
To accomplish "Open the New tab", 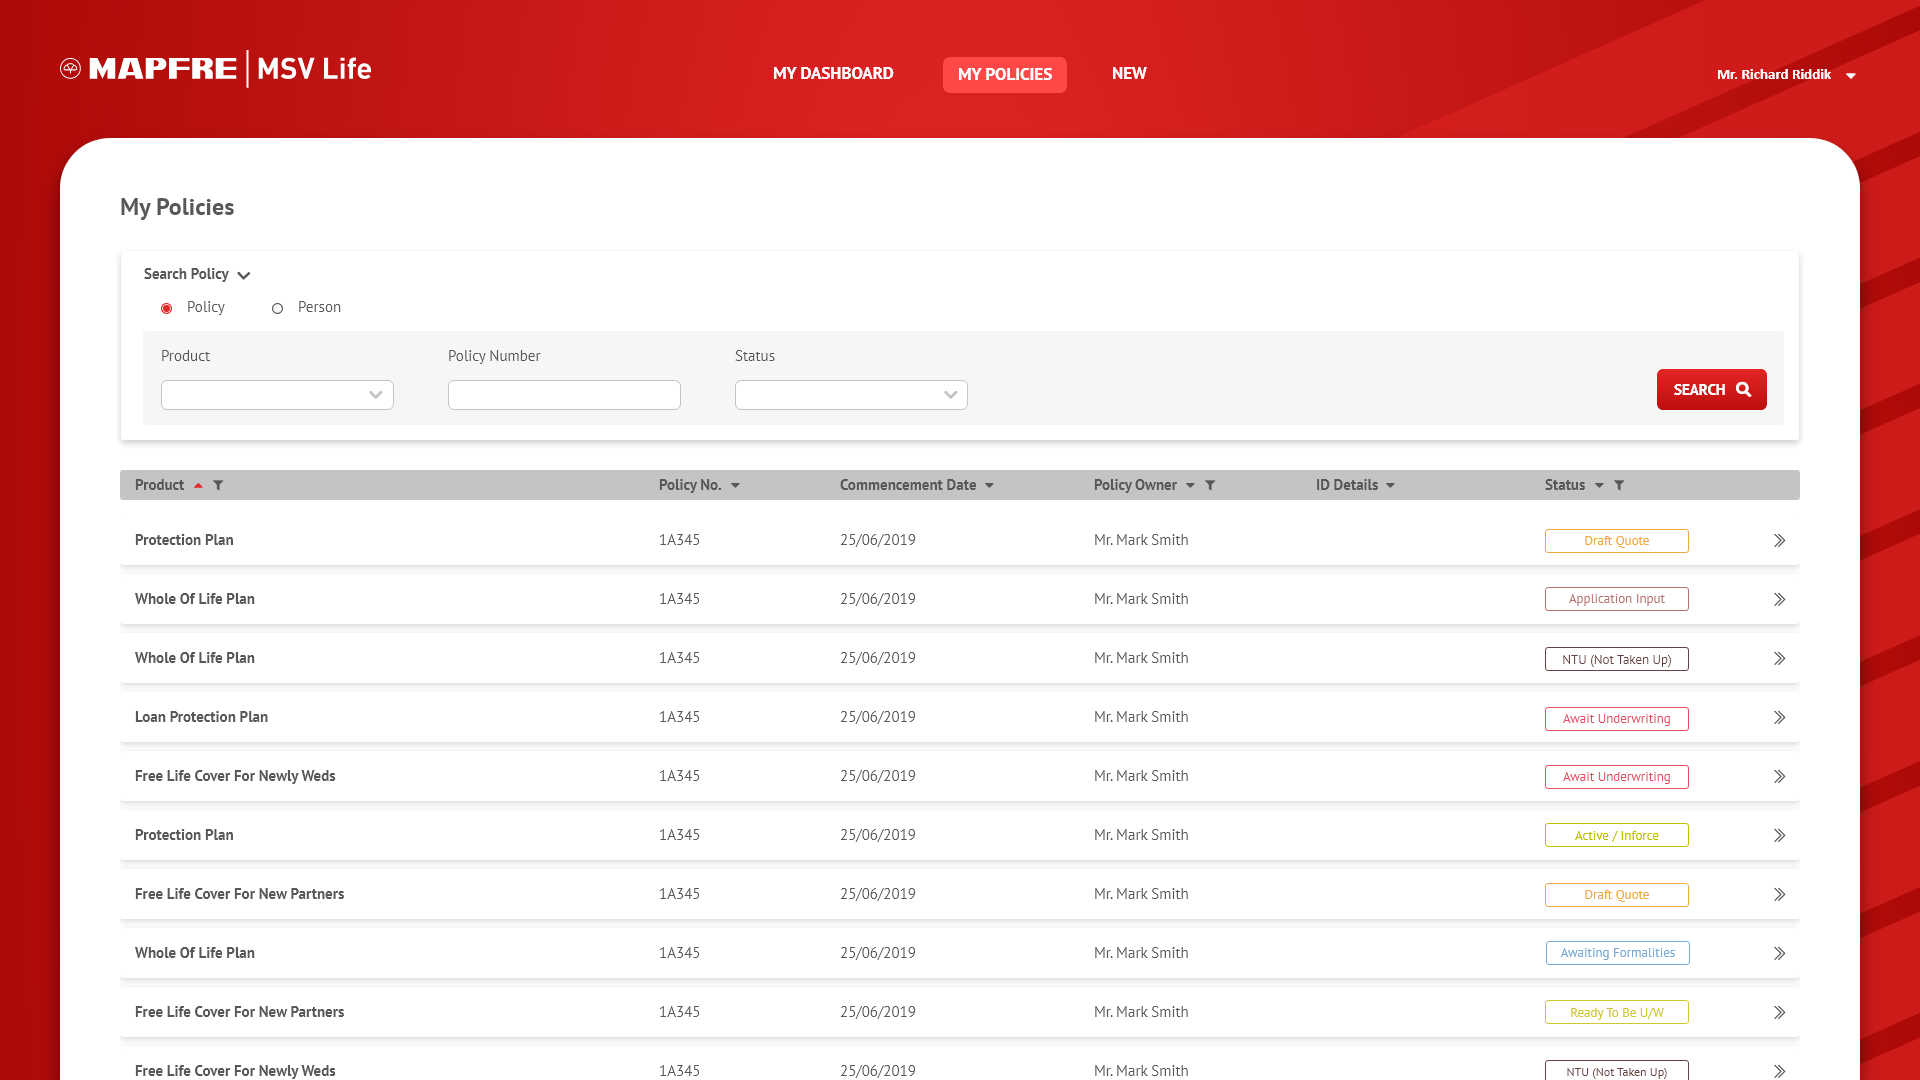I will pyautogui.click(x=1129, y=74).
